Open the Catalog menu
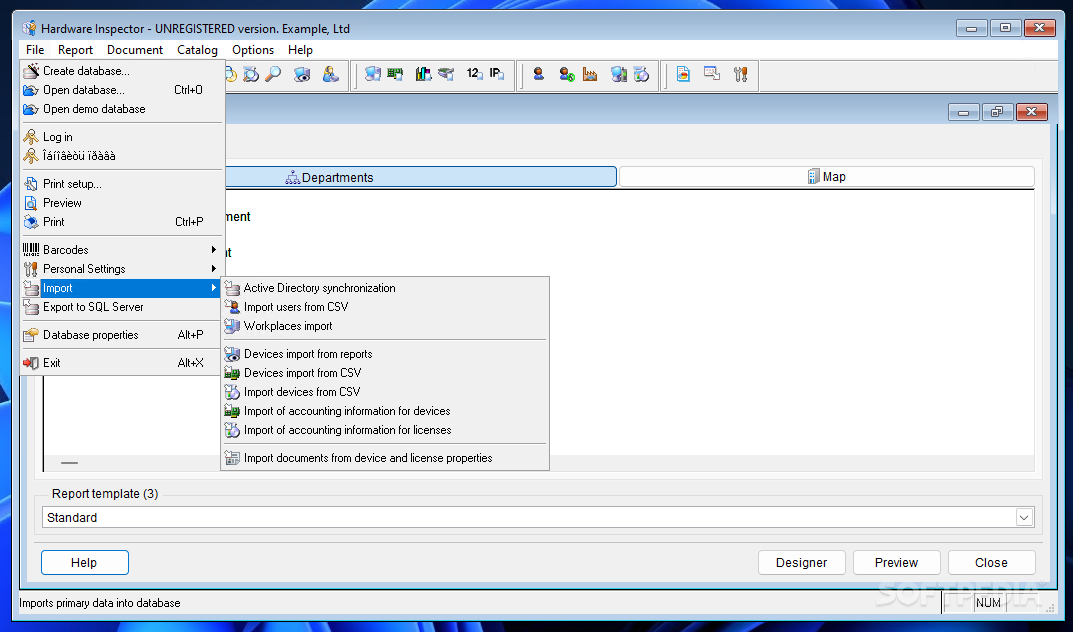1073x632 pixels. click(x=197, y=50)
